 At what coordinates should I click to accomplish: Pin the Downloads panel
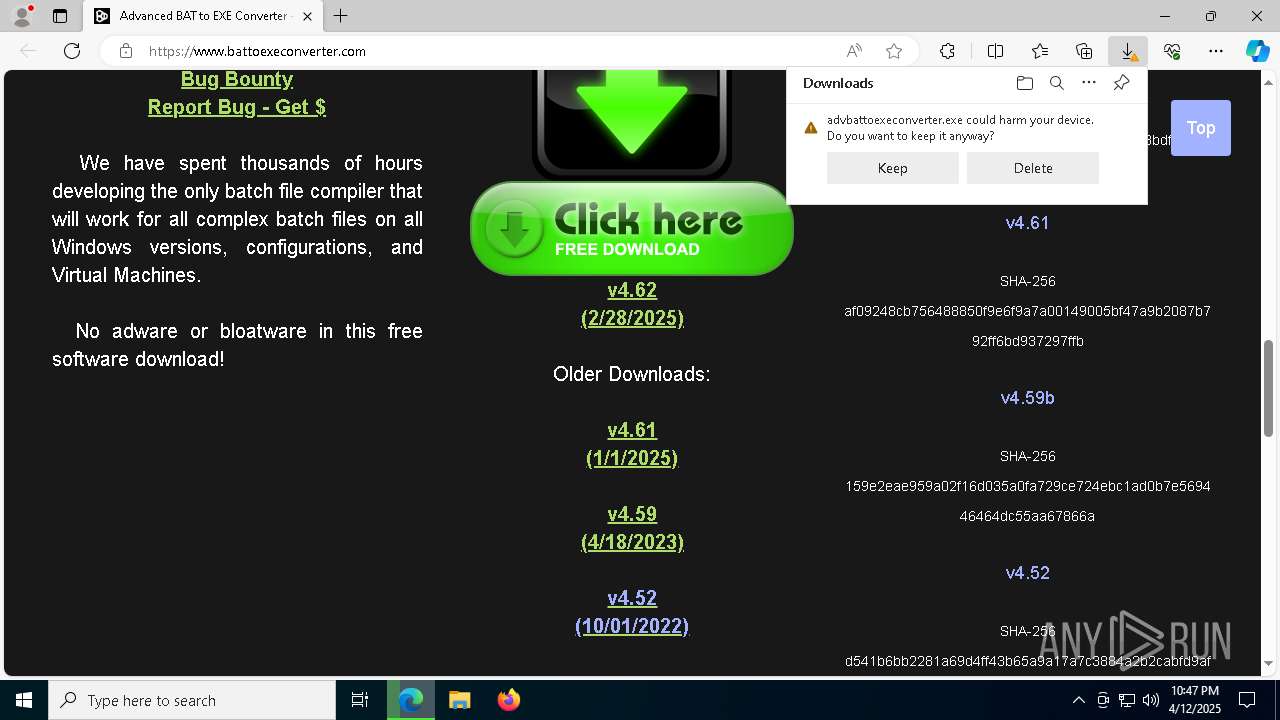1121,83
